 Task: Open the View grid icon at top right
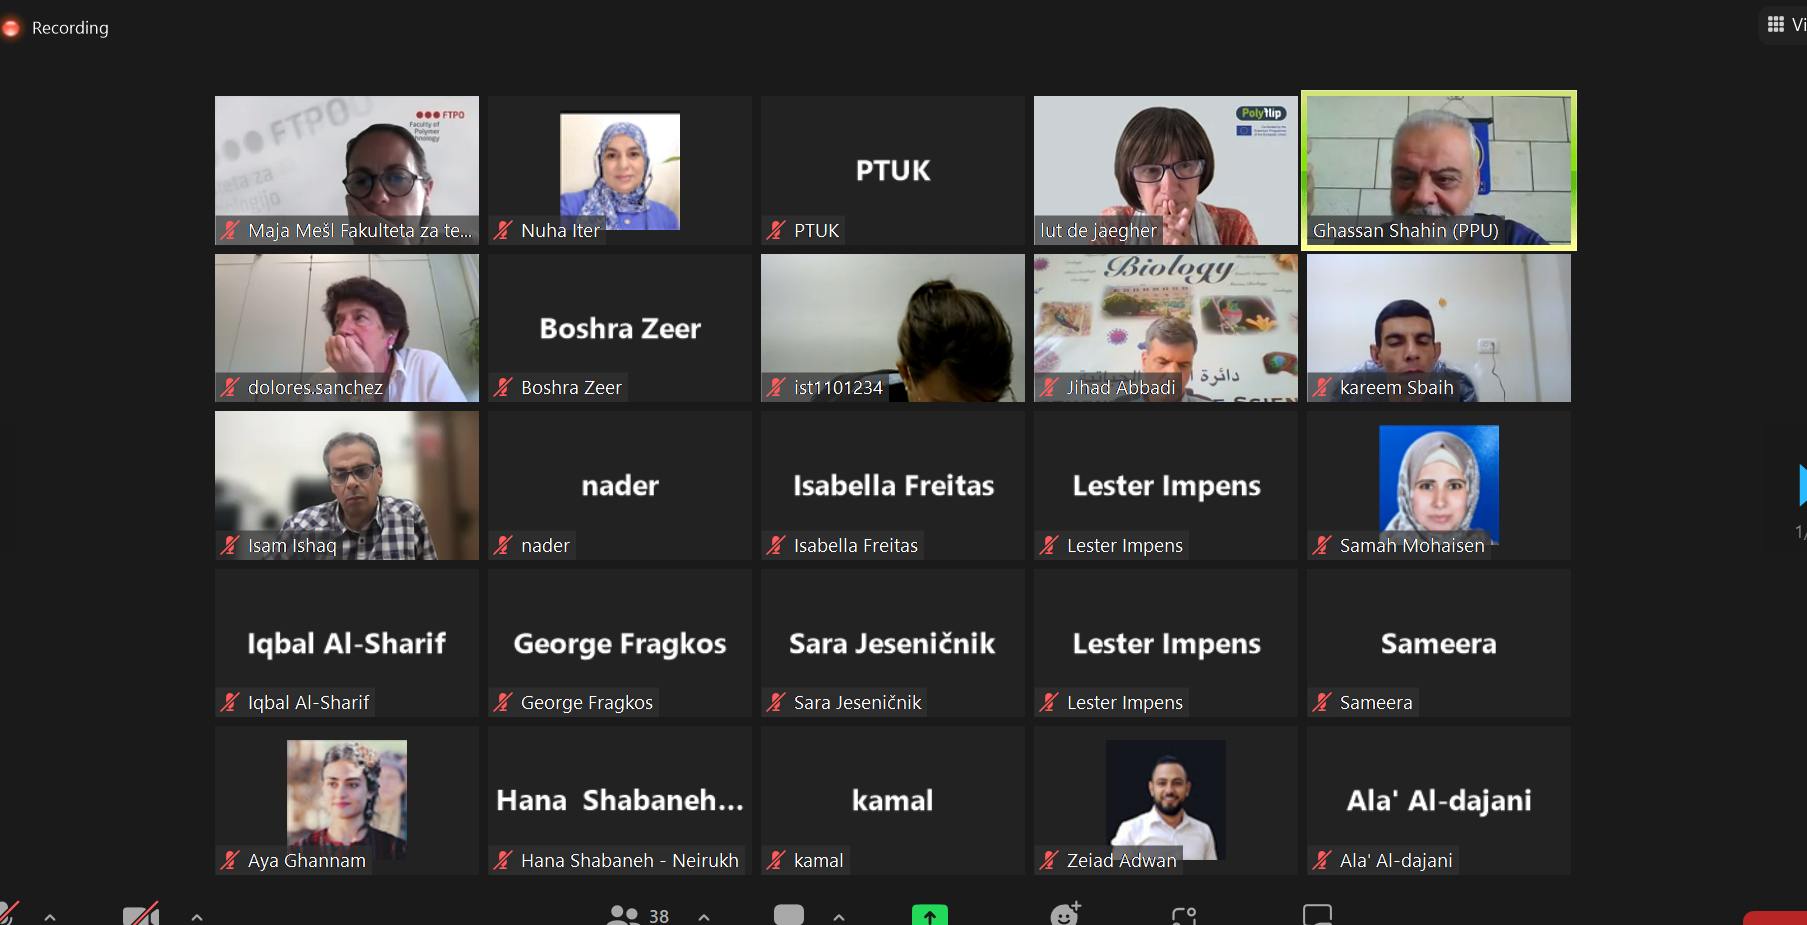pyautogui.click(x=1776, y=24)
